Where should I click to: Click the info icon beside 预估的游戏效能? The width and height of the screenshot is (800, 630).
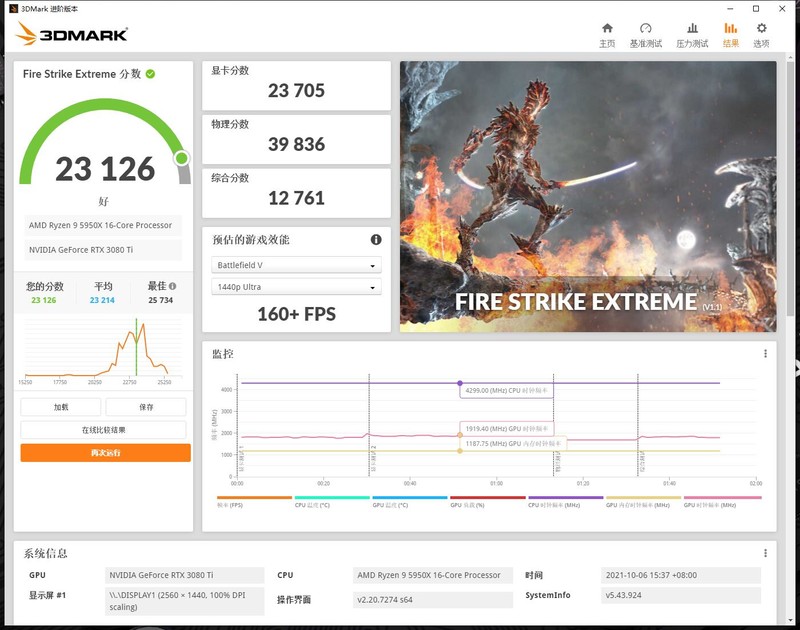tap(374, 238)
